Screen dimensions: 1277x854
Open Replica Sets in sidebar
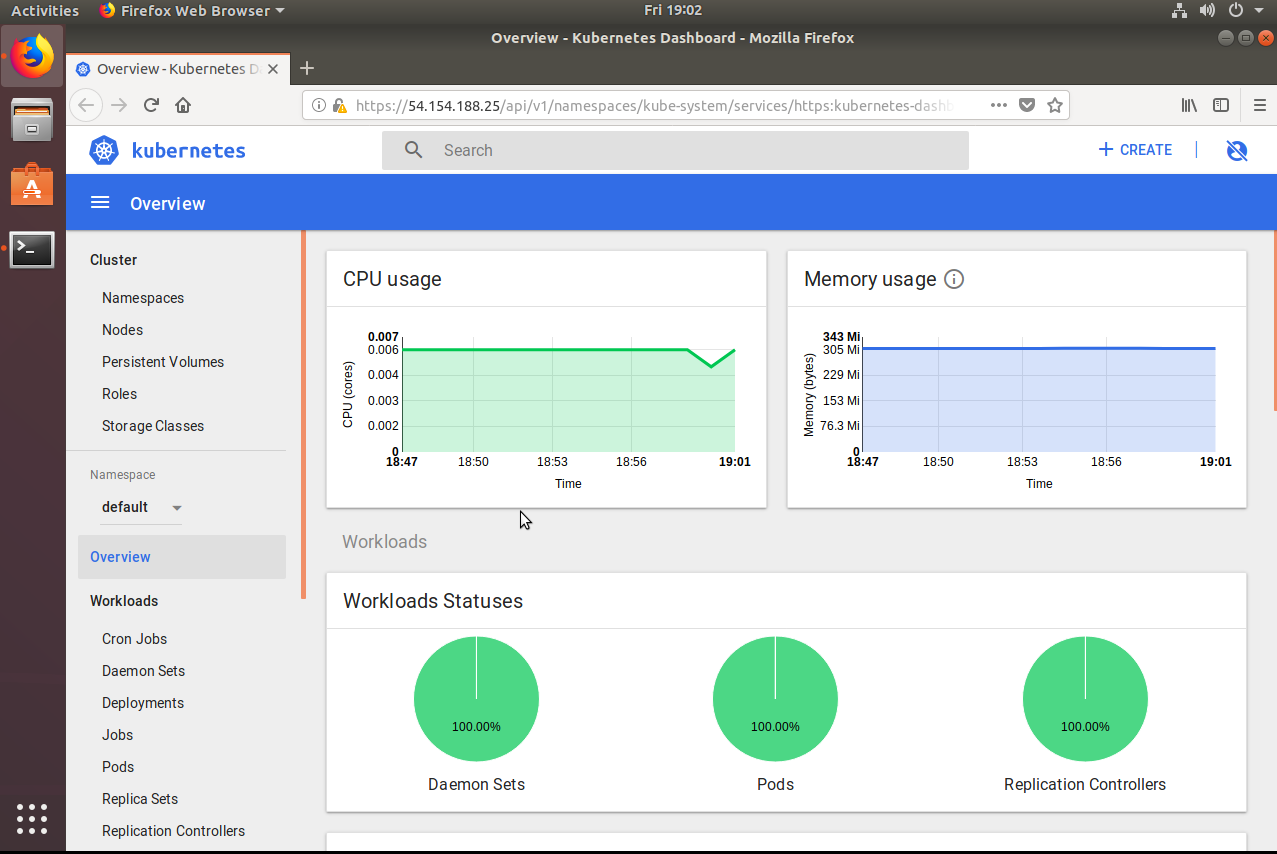[140, 799]
